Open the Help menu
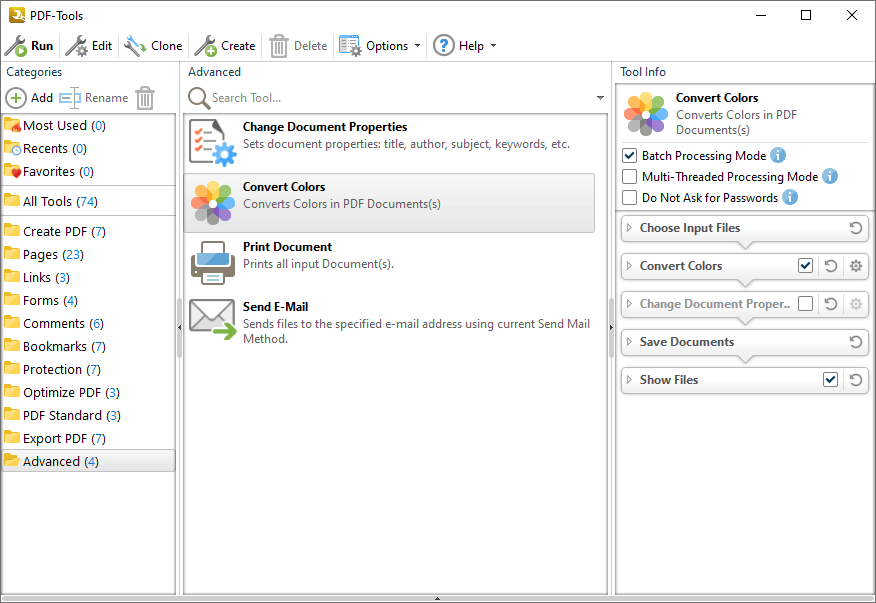The width and height of the screenshot is (876, 603). click(465, 45)
